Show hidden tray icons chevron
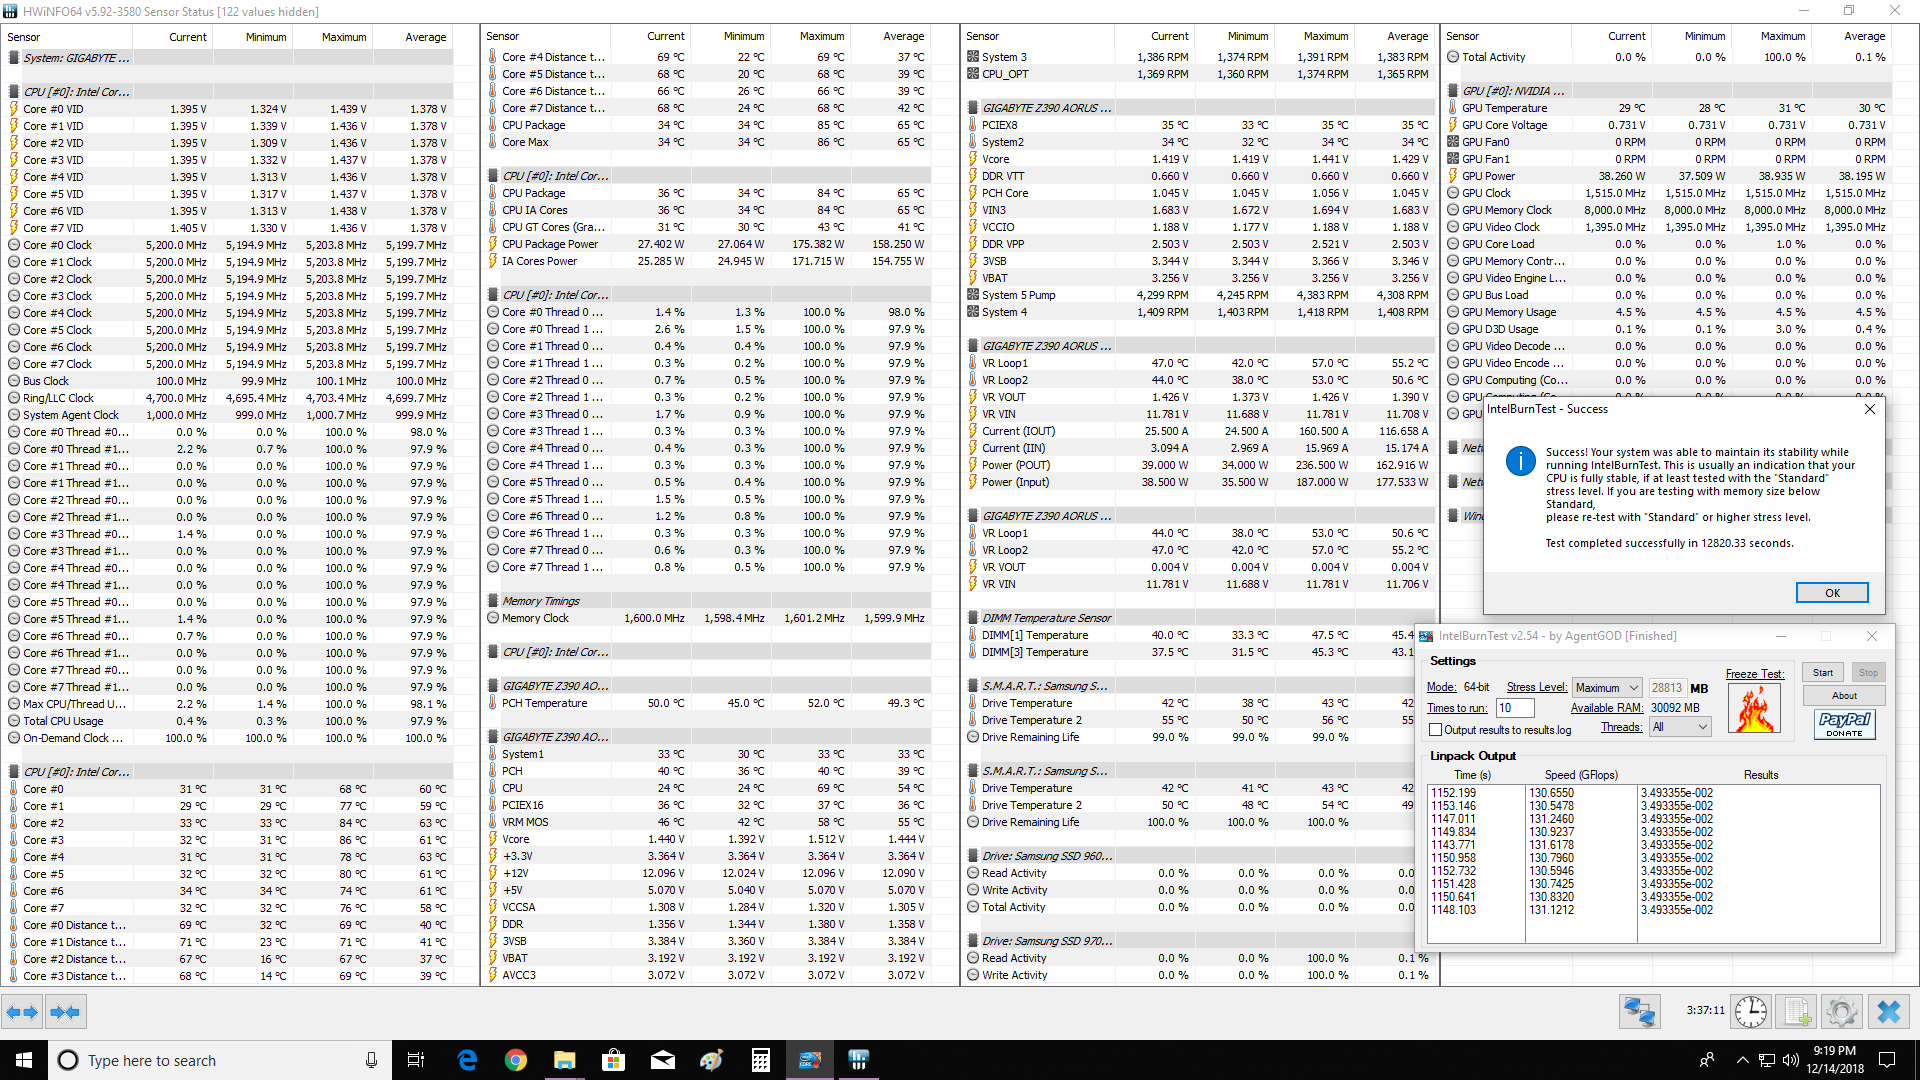The height and width of the screenshot is (1080, 1920). click(1742, 1060)
